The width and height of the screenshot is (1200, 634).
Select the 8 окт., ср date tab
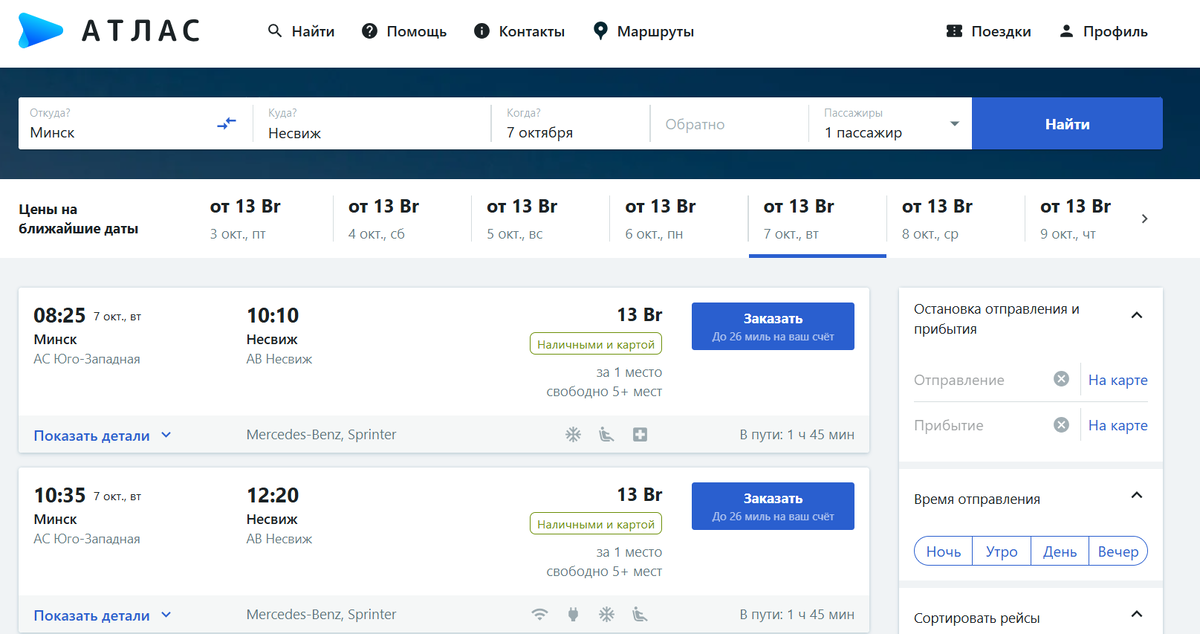pyautogui.click(x=956, y=219)
